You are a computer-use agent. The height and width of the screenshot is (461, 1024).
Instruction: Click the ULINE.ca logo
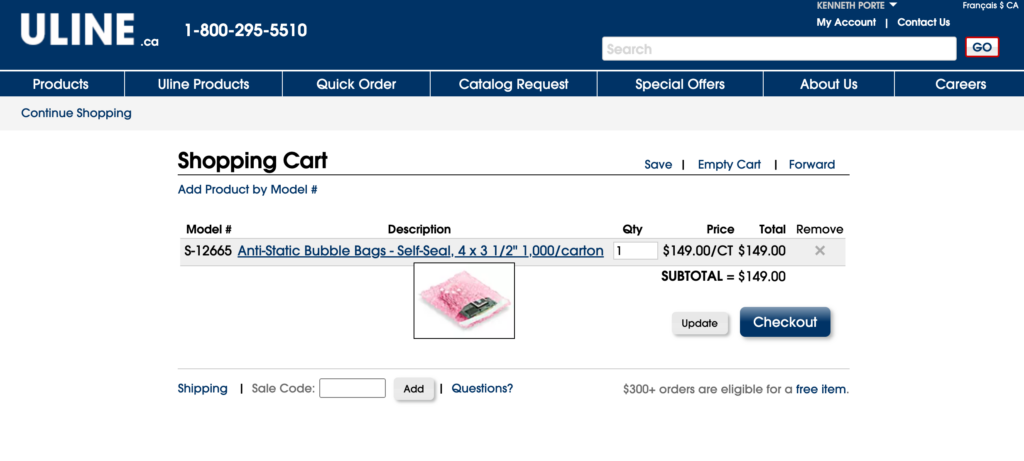89,30
